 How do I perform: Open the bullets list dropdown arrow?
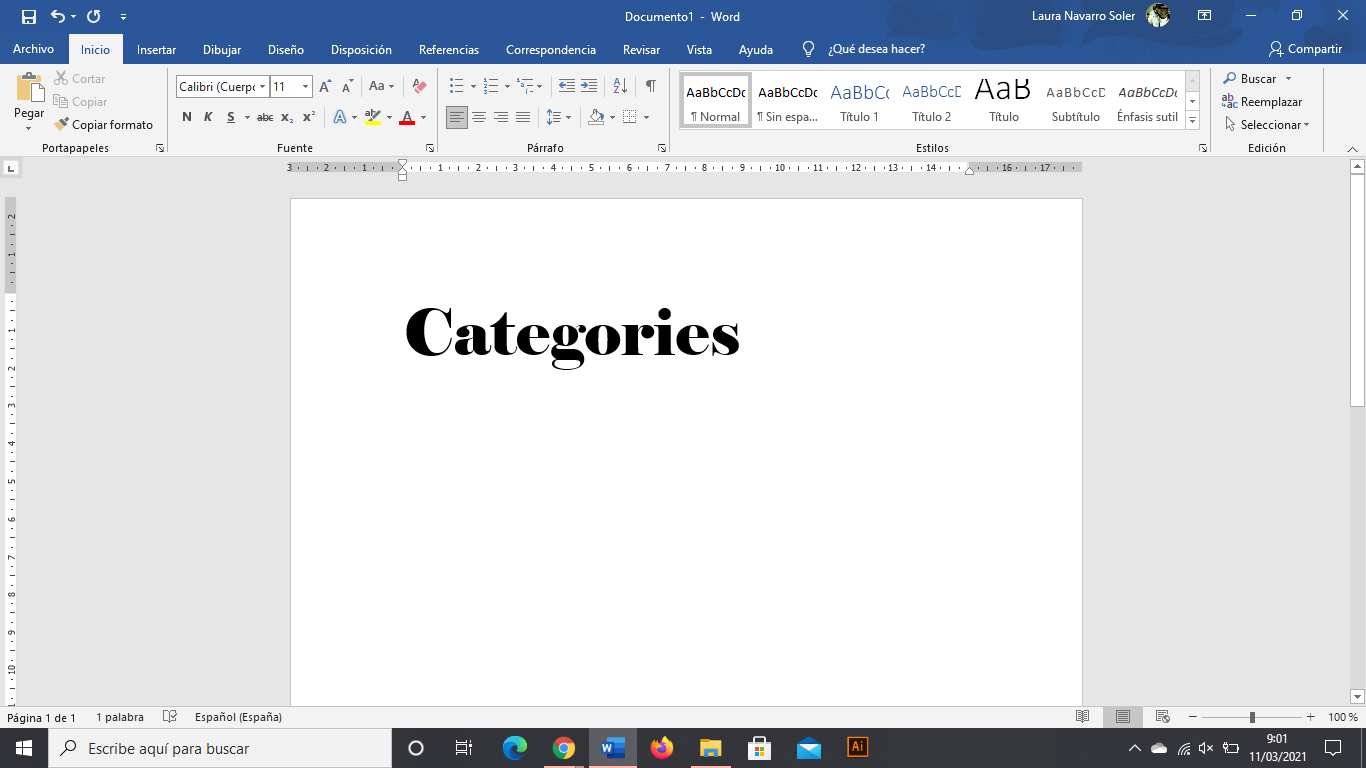pos(473,86)
